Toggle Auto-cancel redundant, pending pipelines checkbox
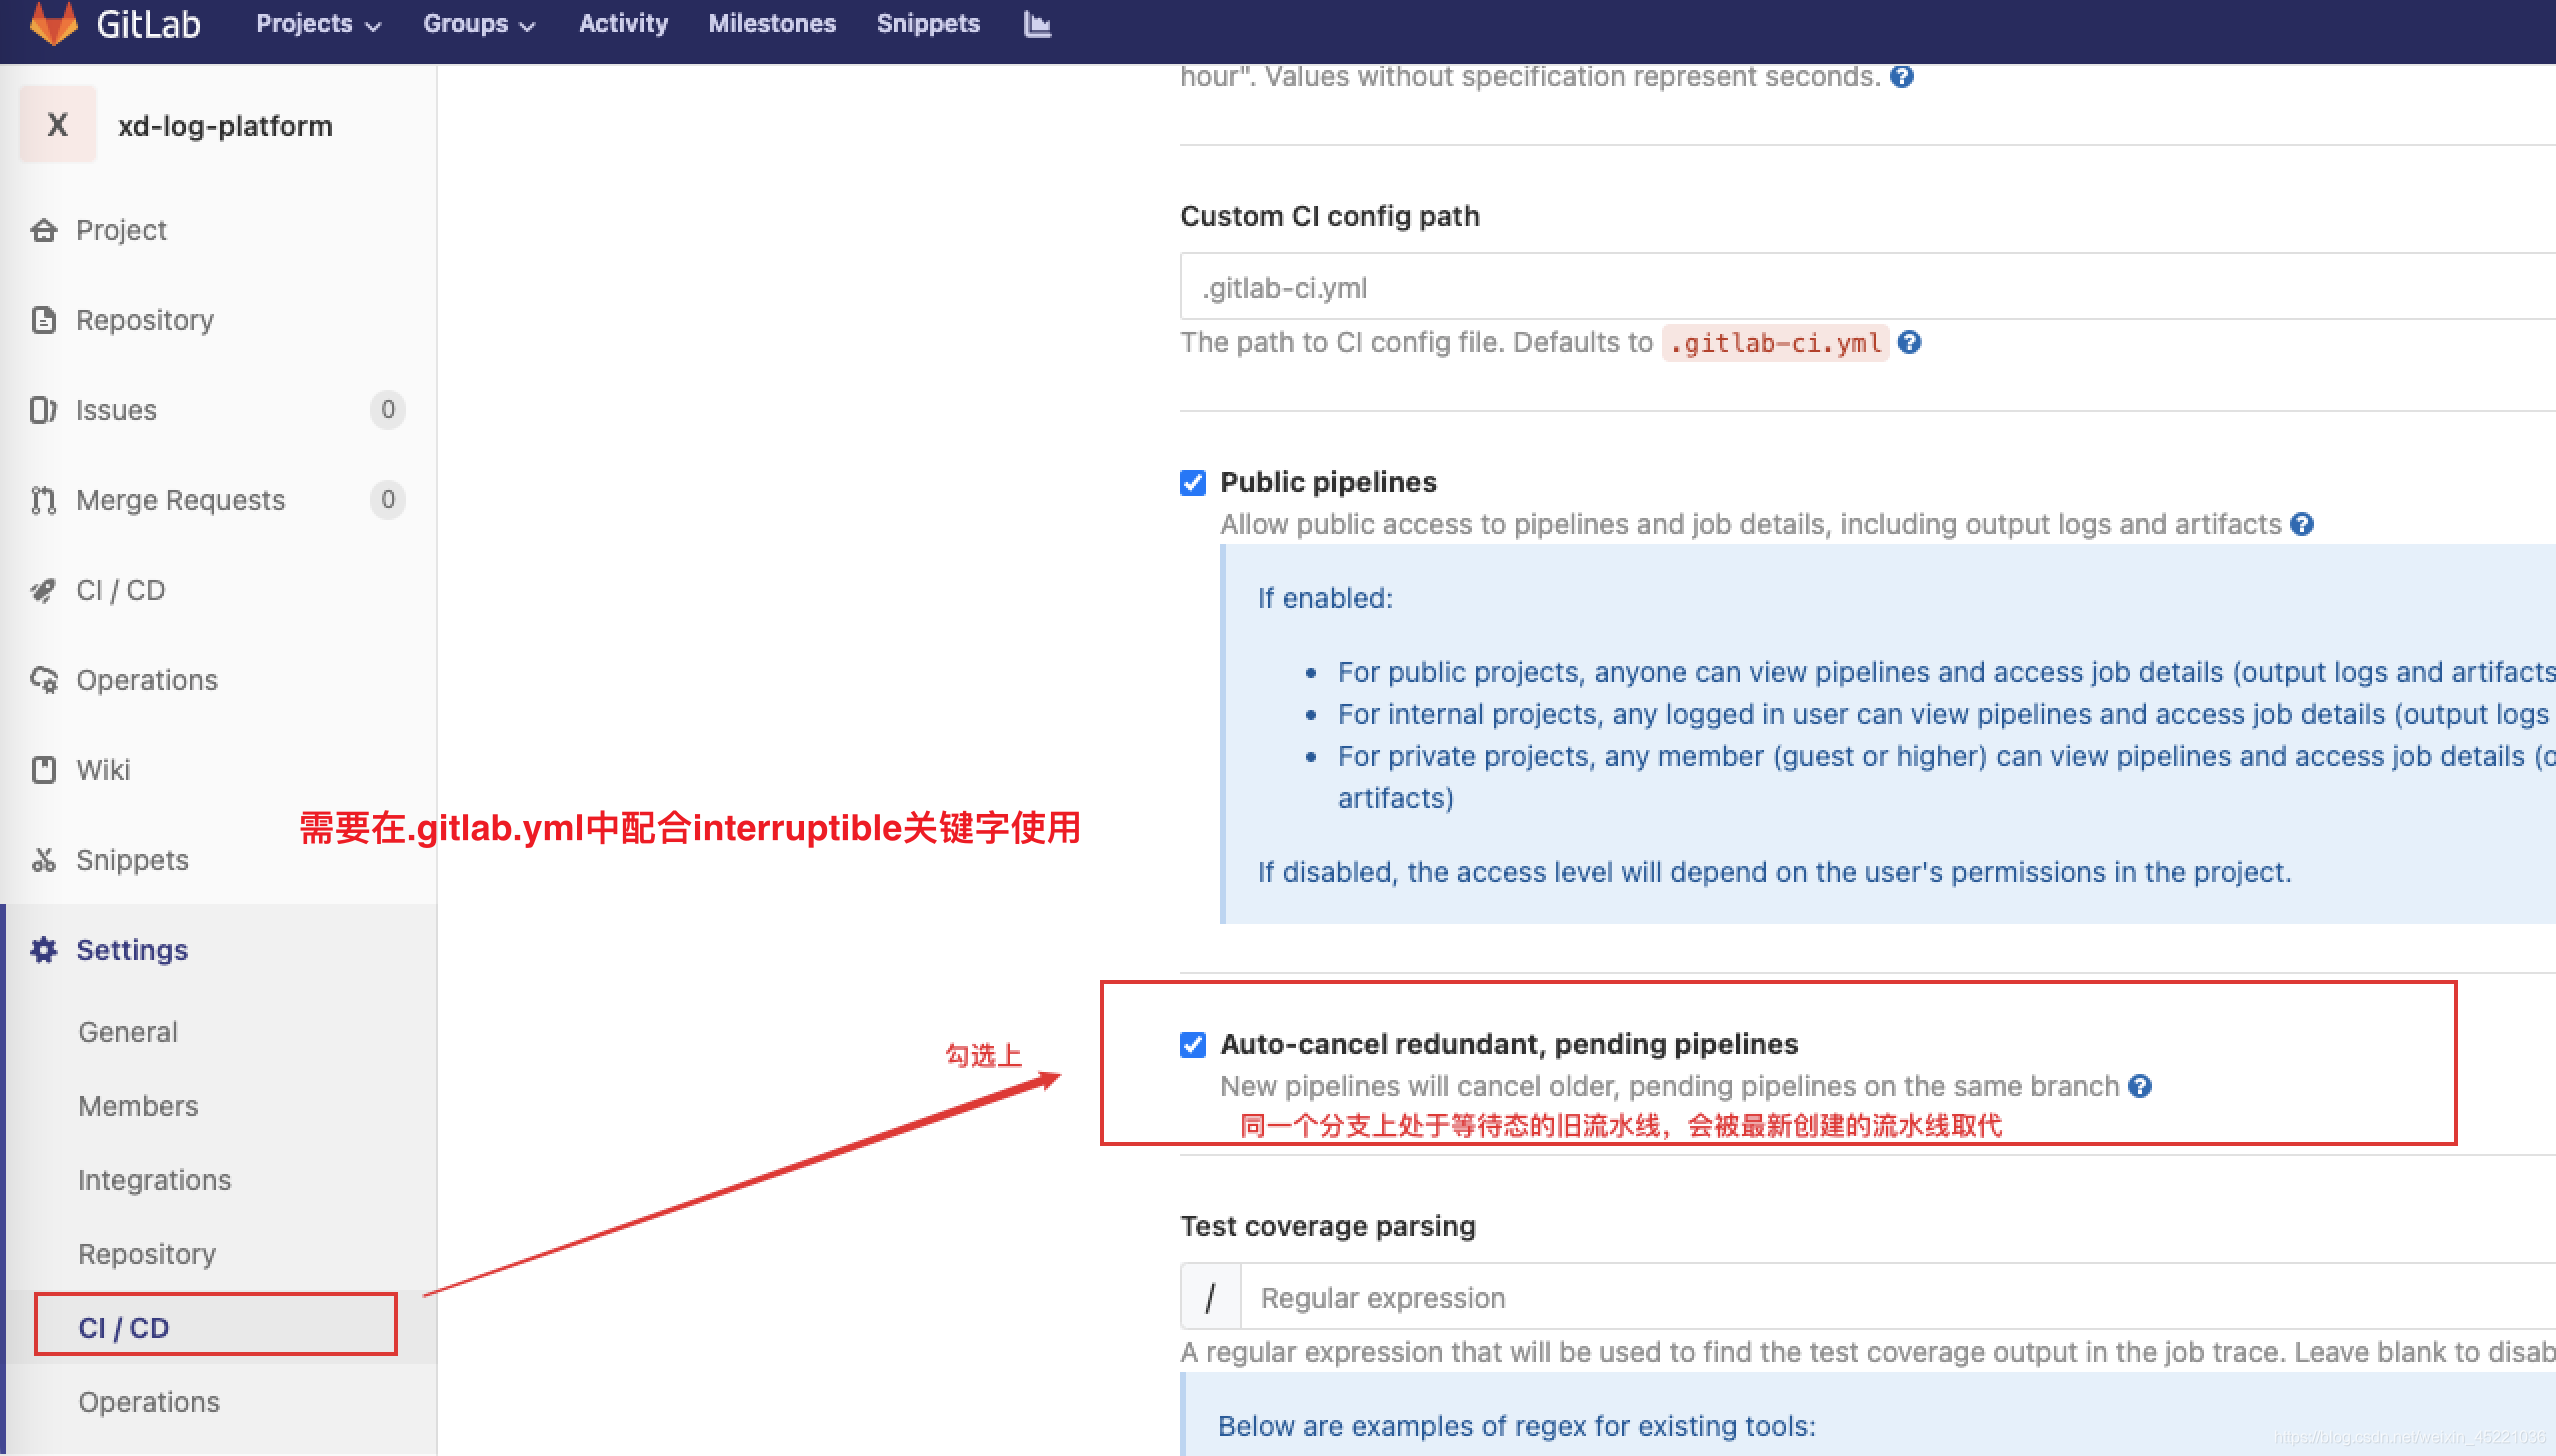The image size is (2556, 1456). [1193, 1045]
